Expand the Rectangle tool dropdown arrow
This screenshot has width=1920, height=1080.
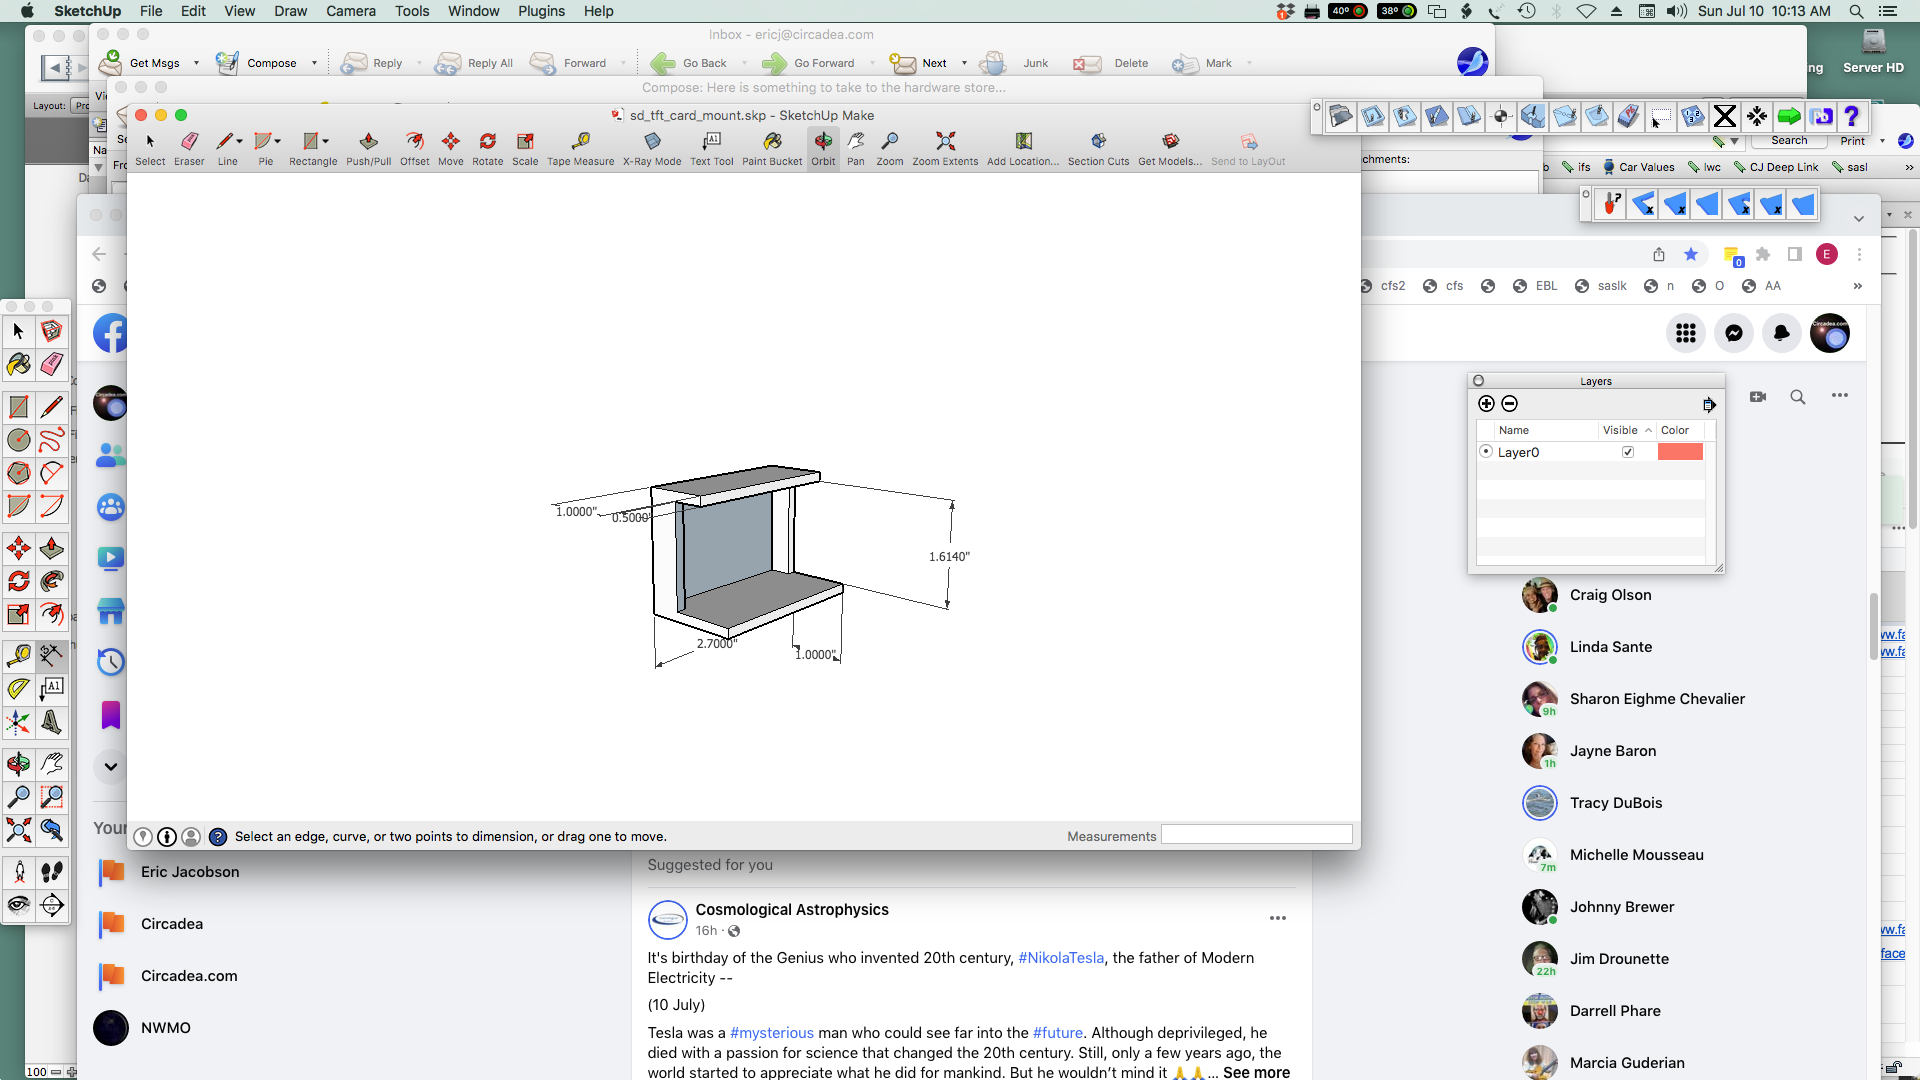[326, 141]
